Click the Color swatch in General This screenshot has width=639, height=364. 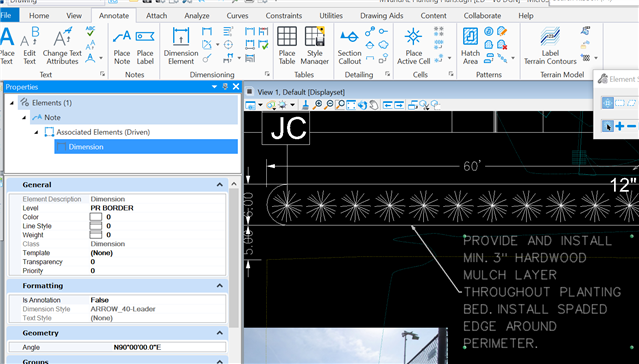pos(96,217)
